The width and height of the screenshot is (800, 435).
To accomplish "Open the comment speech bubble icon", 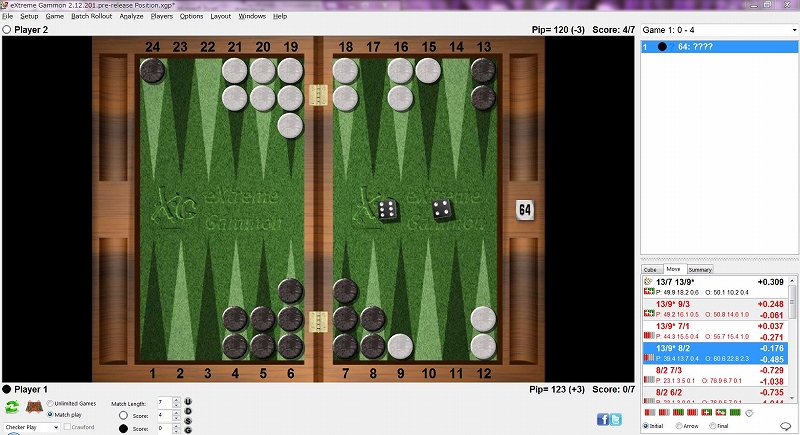I will coord(785,426).
